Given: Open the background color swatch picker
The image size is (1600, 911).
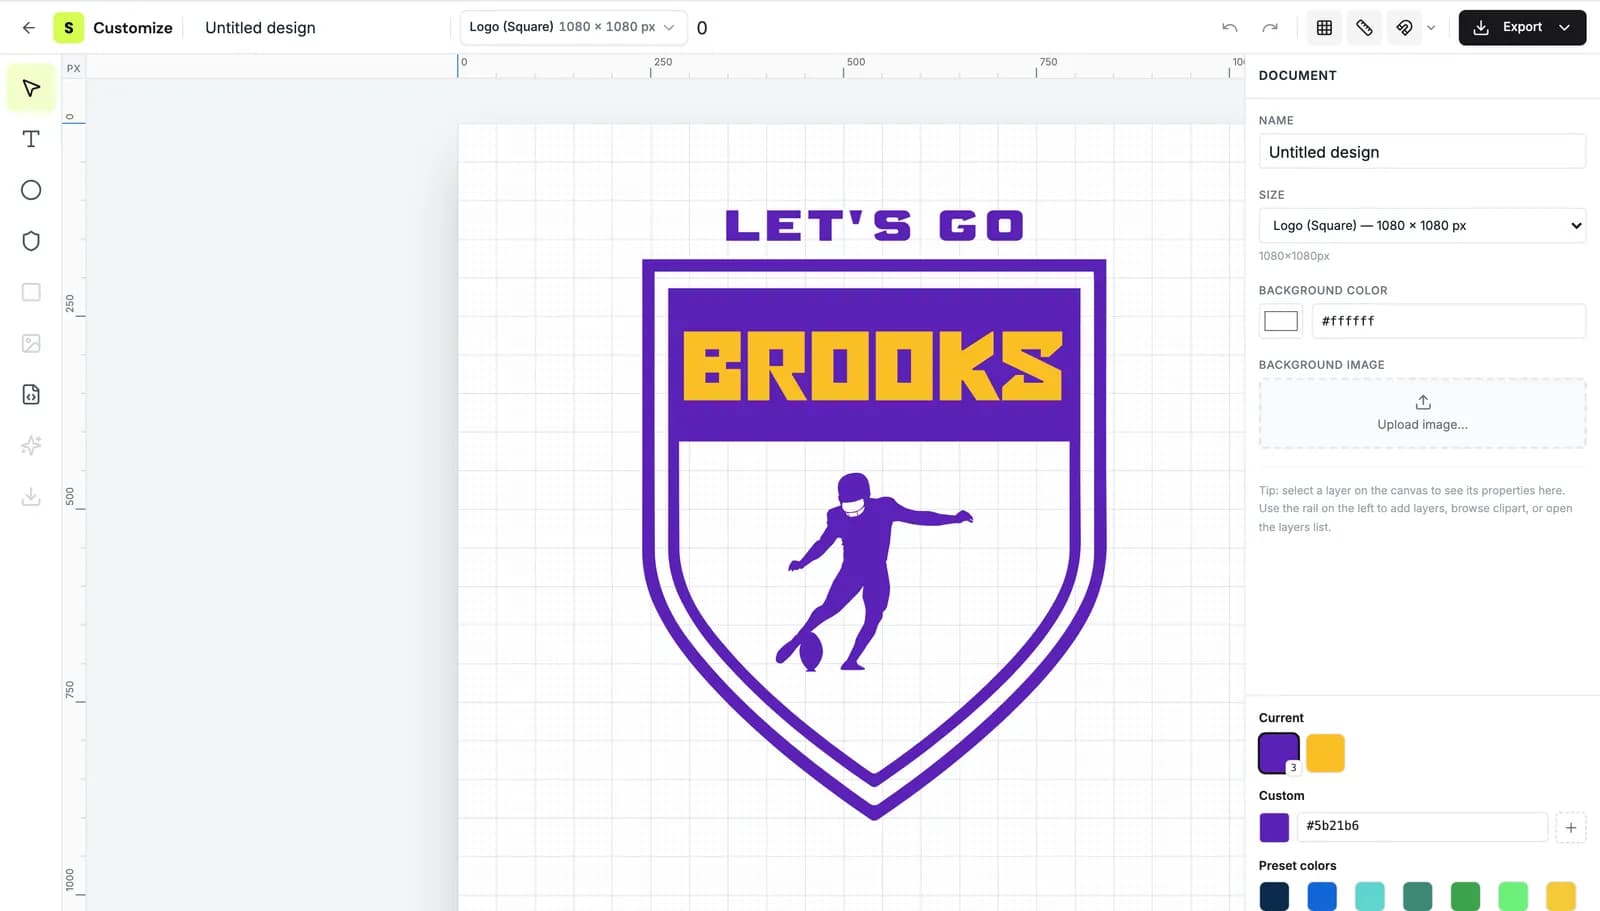Looking at the screenshot, I should point(1281,321).
